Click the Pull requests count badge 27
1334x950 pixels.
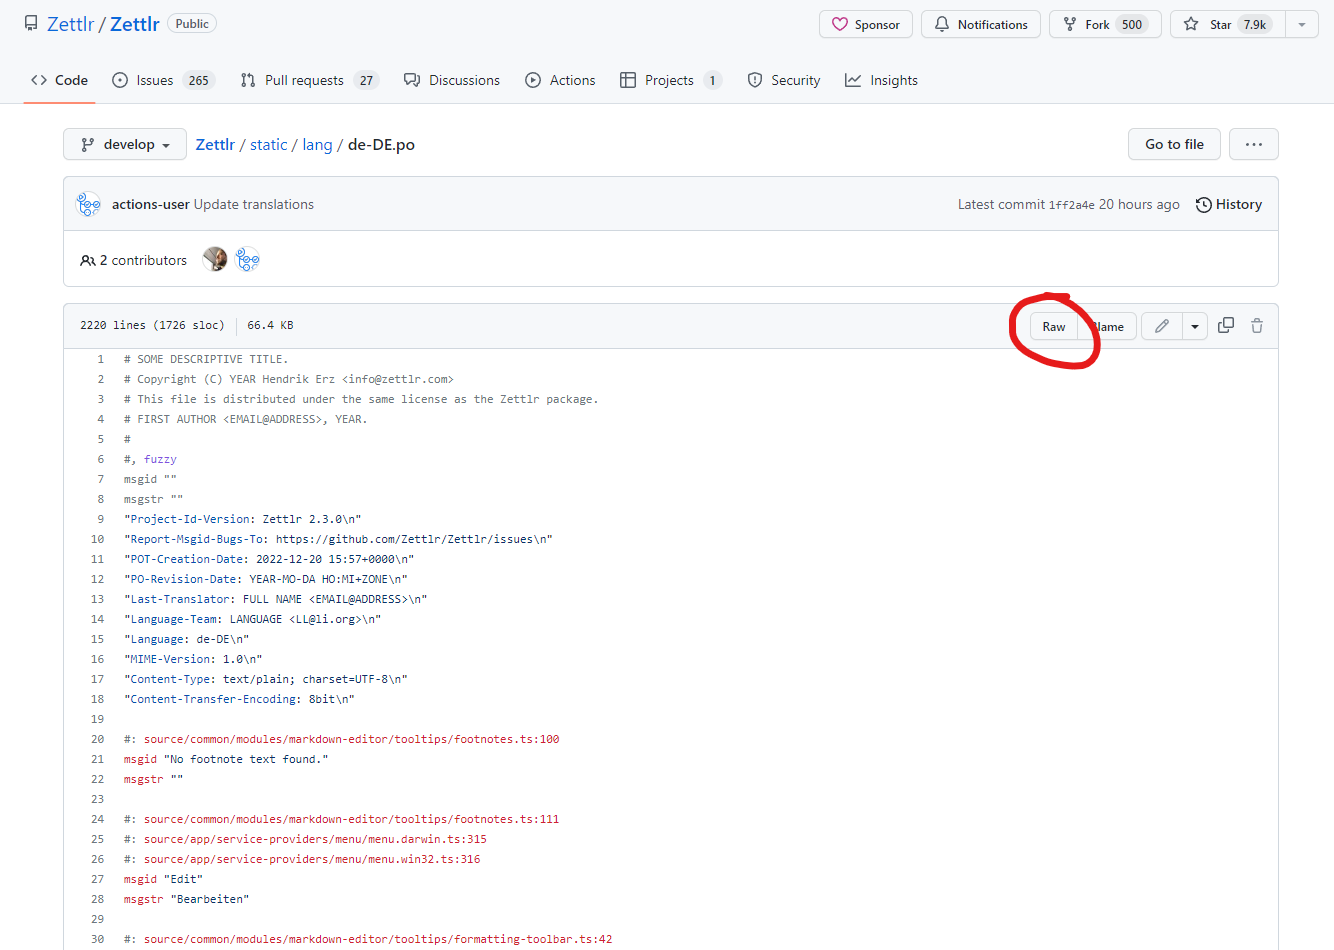click(x=366, y=80)
